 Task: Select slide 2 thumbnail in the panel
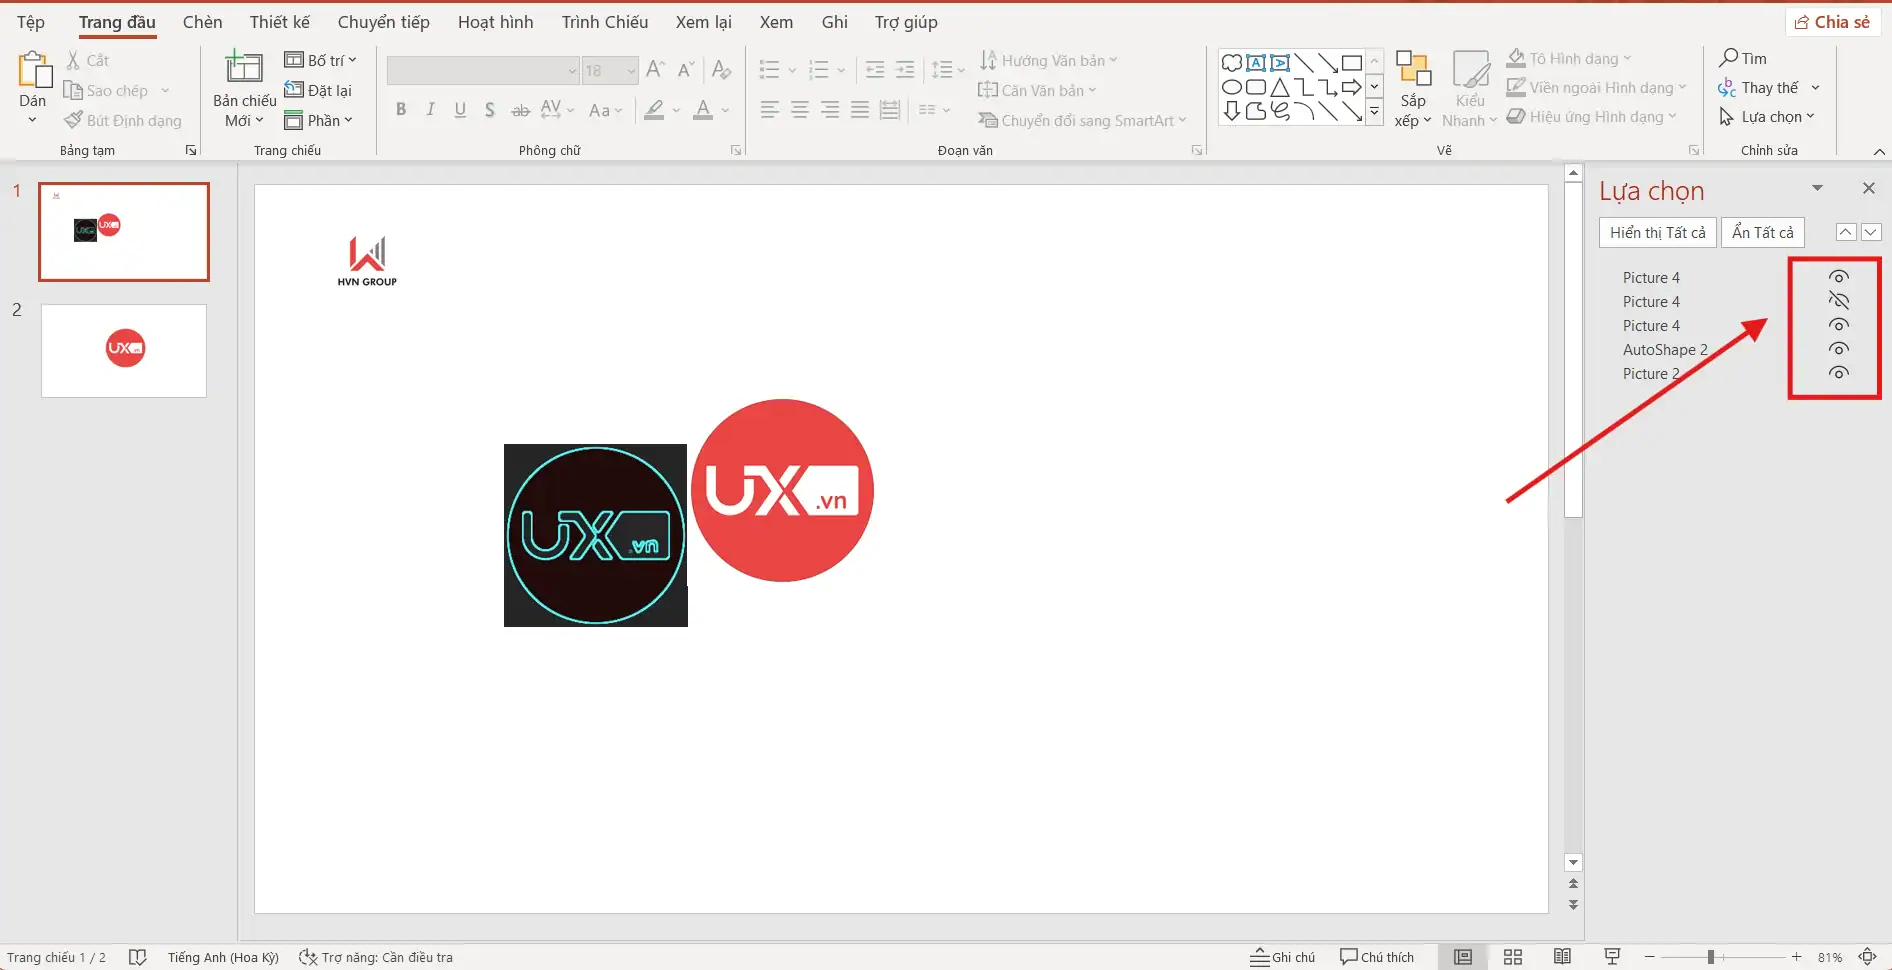[x=123, y=350]
